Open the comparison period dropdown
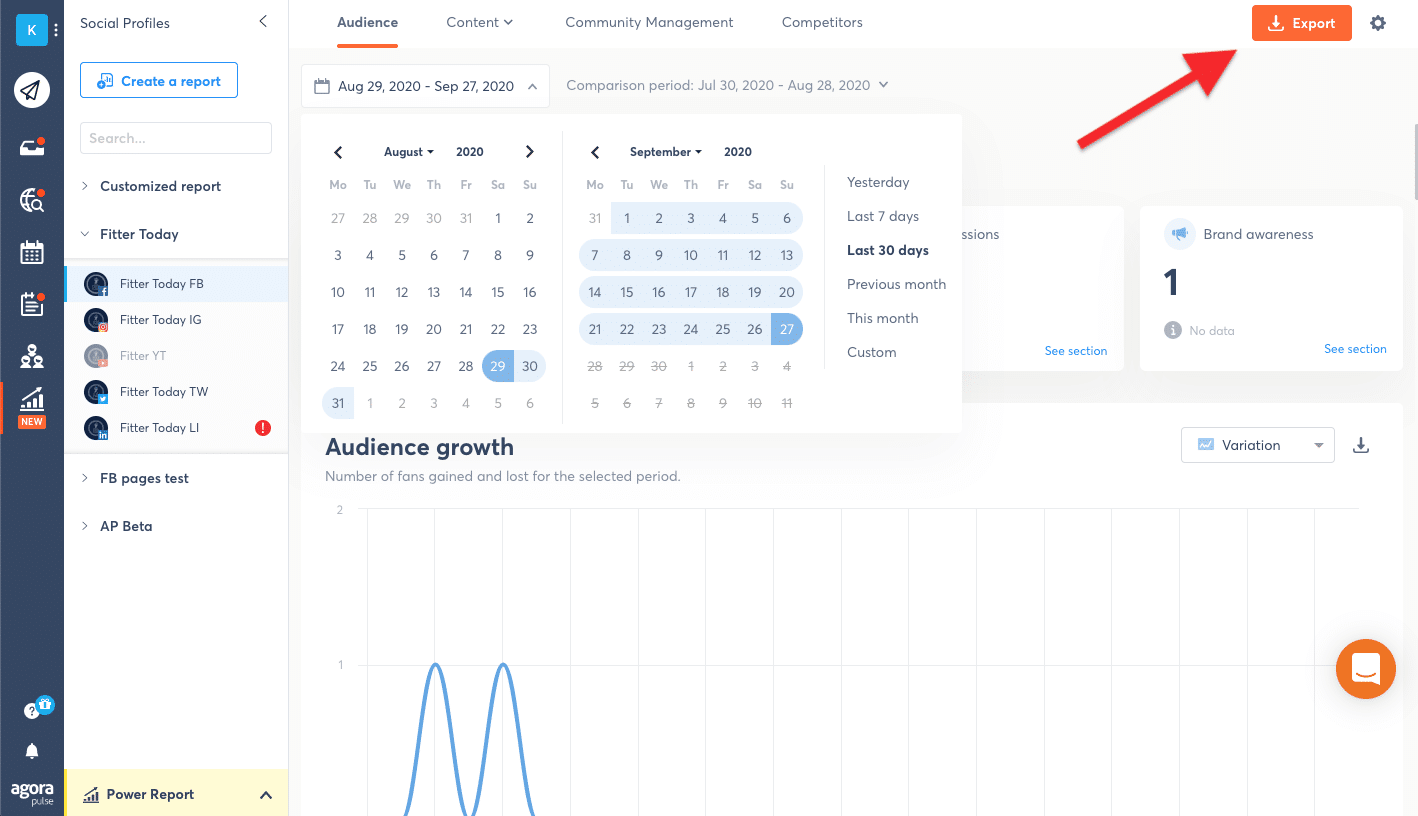This screenshot has width=1418, height=816. [727, 86]
